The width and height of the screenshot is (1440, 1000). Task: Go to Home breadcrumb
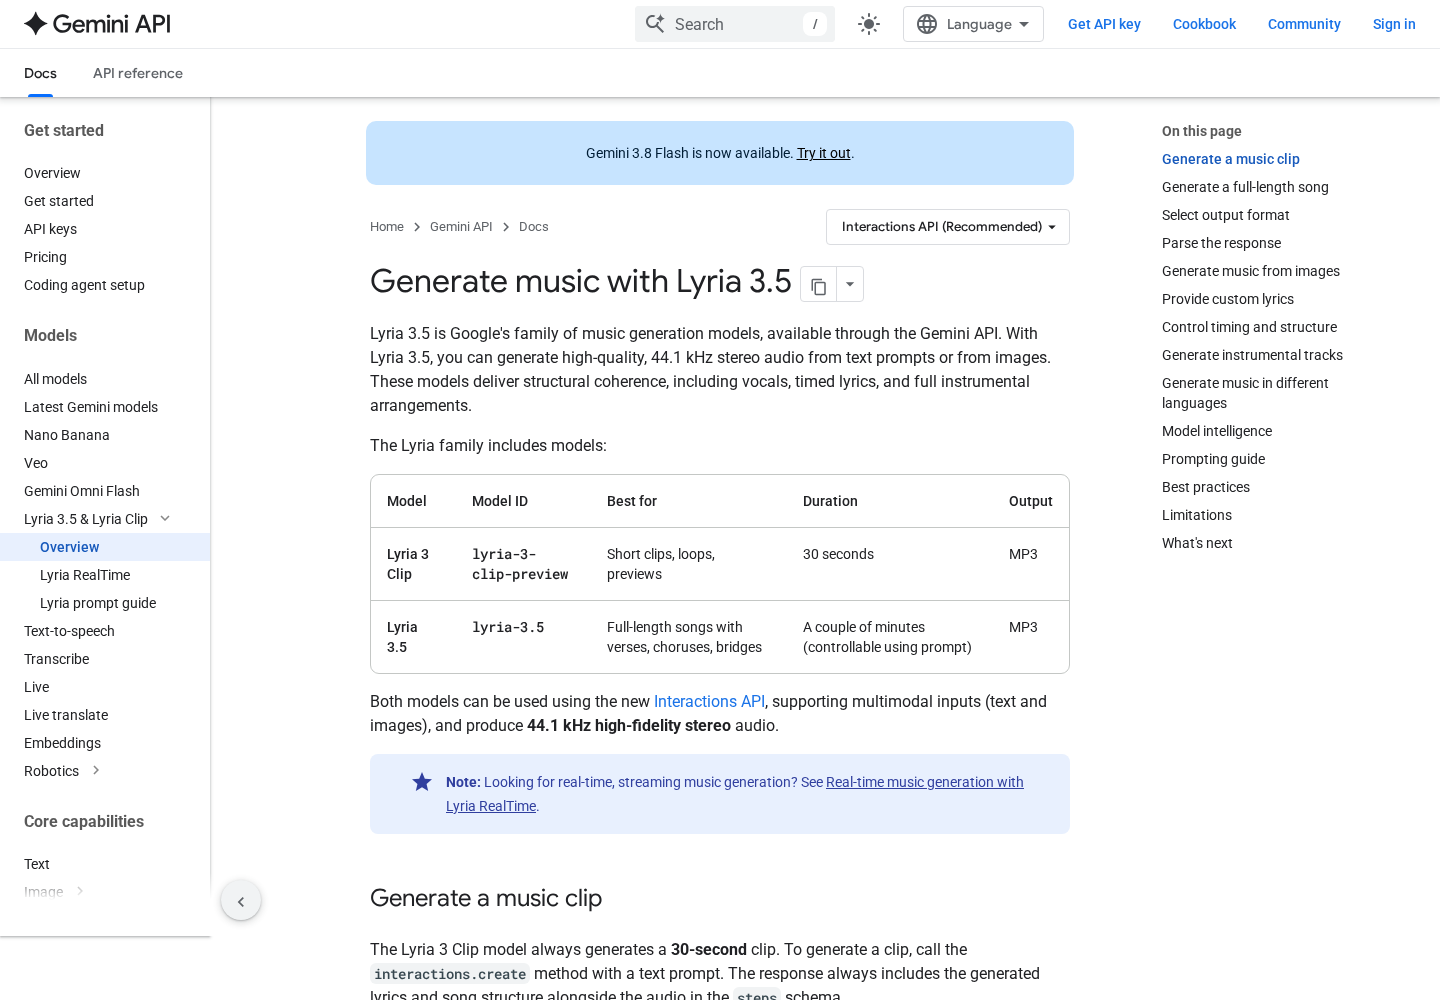coord(387,227)
